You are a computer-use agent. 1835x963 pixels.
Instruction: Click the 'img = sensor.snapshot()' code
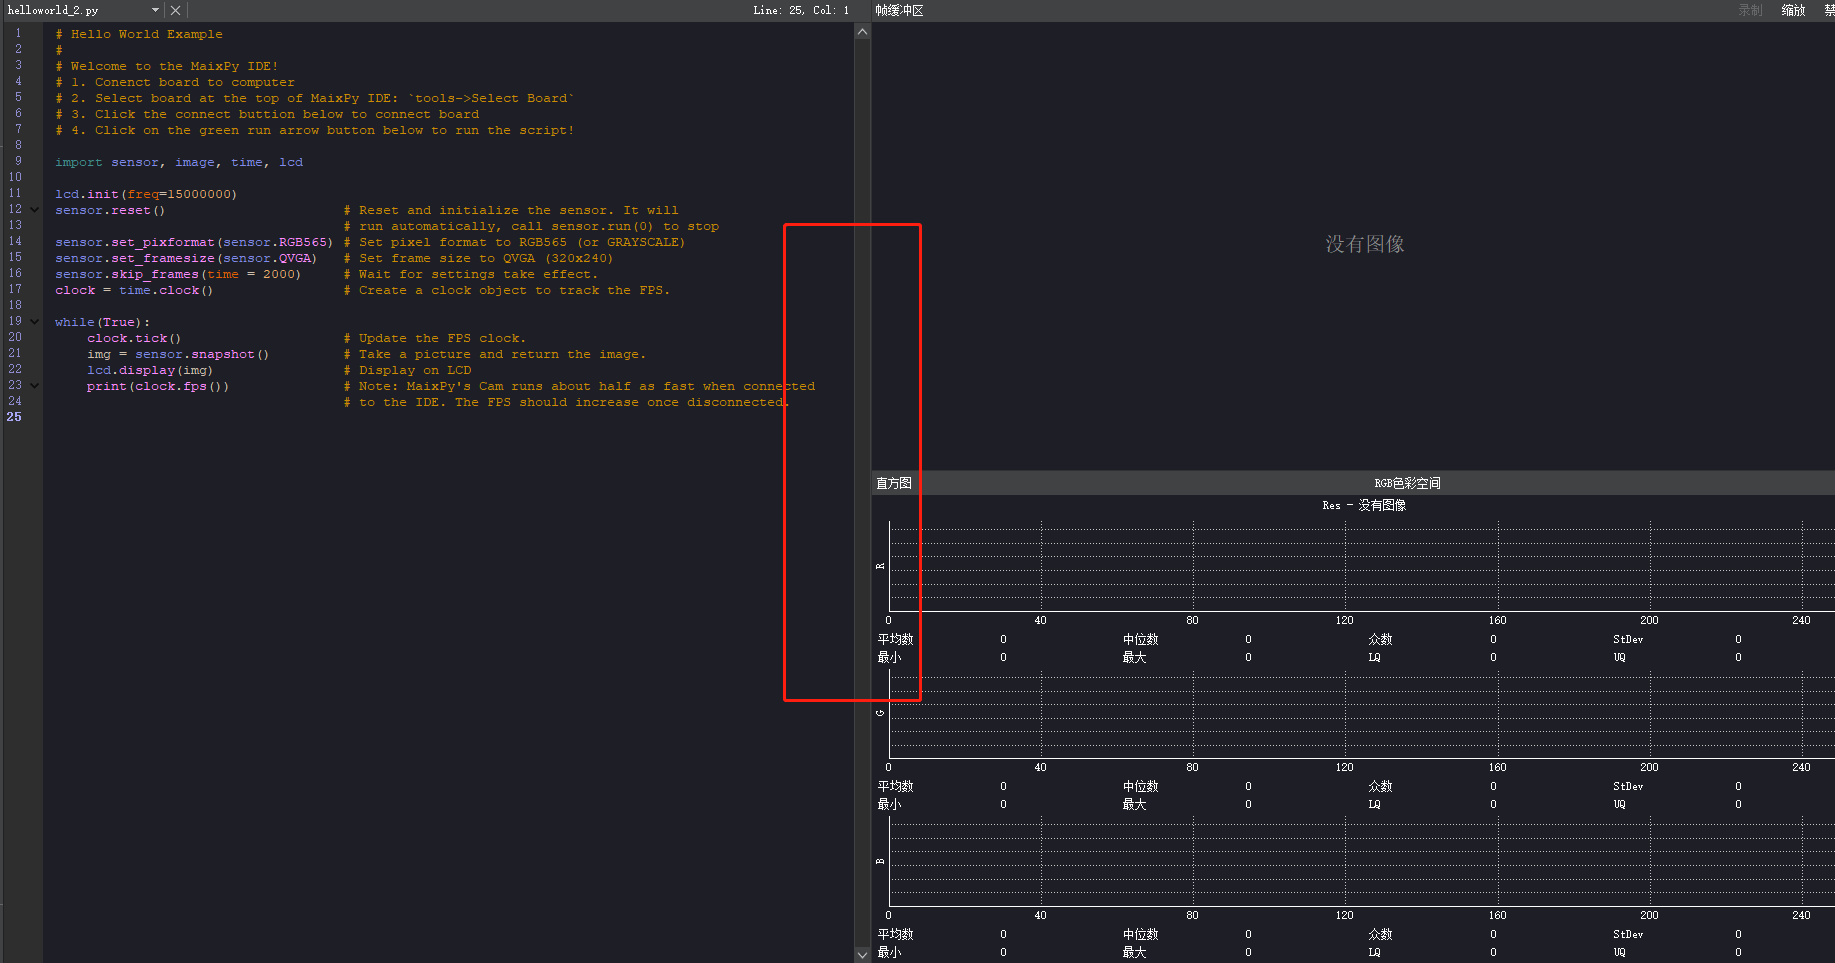[178, 354]
